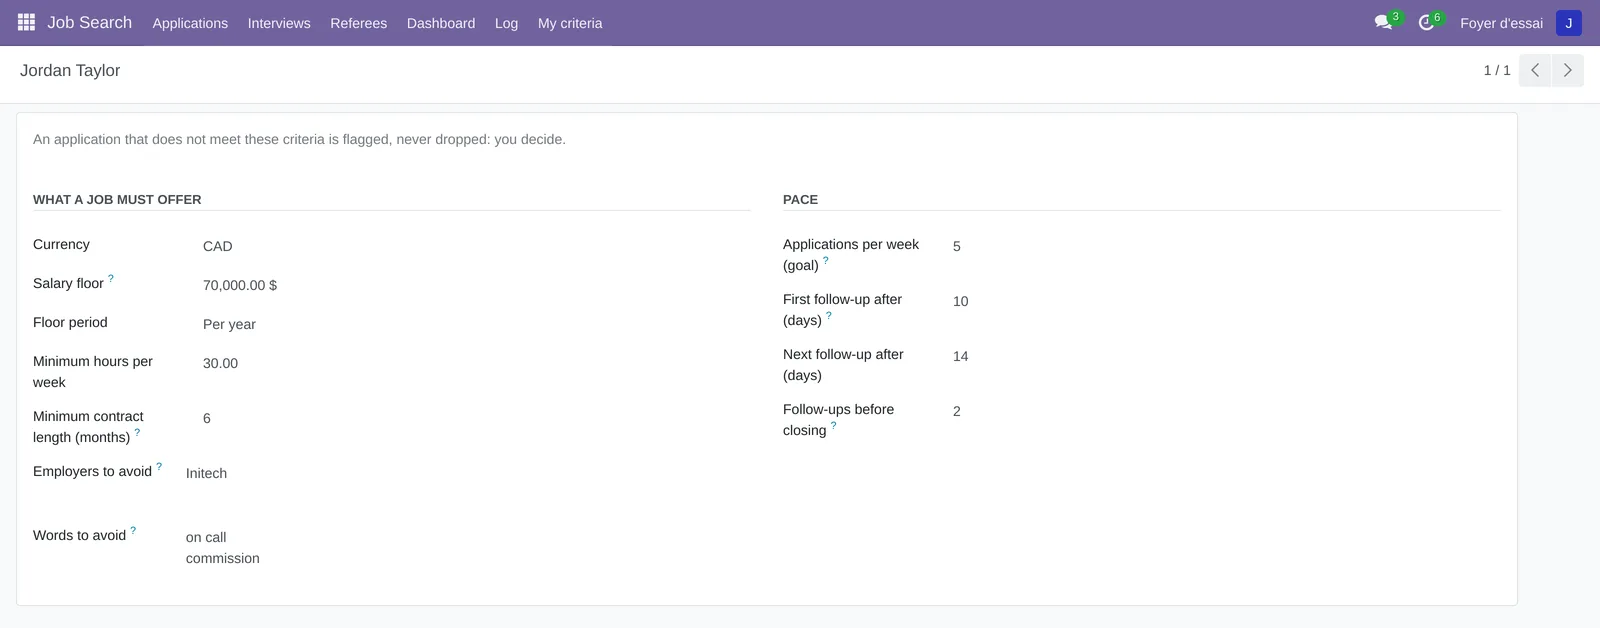Viewport: 1600px width, 628px height.
Task: Show help for First follow-up after
Action: tap(829, 316)
